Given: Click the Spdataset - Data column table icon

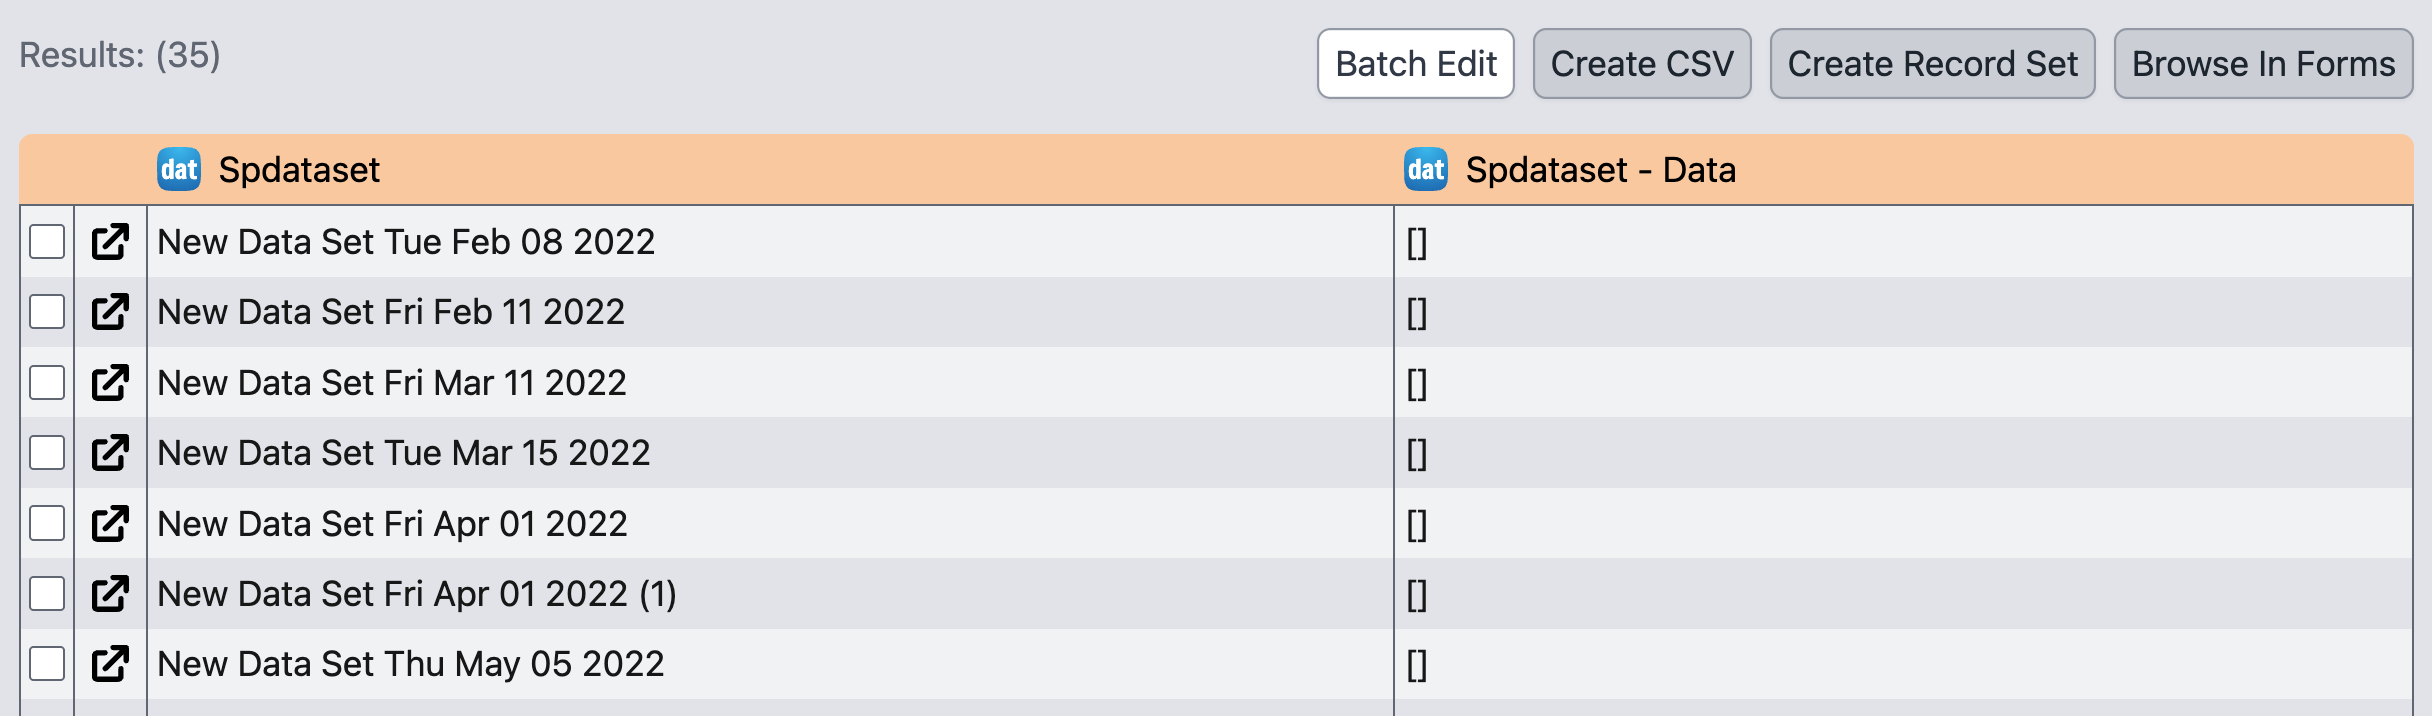Looking at the screenshot, I should [1426, 170].
